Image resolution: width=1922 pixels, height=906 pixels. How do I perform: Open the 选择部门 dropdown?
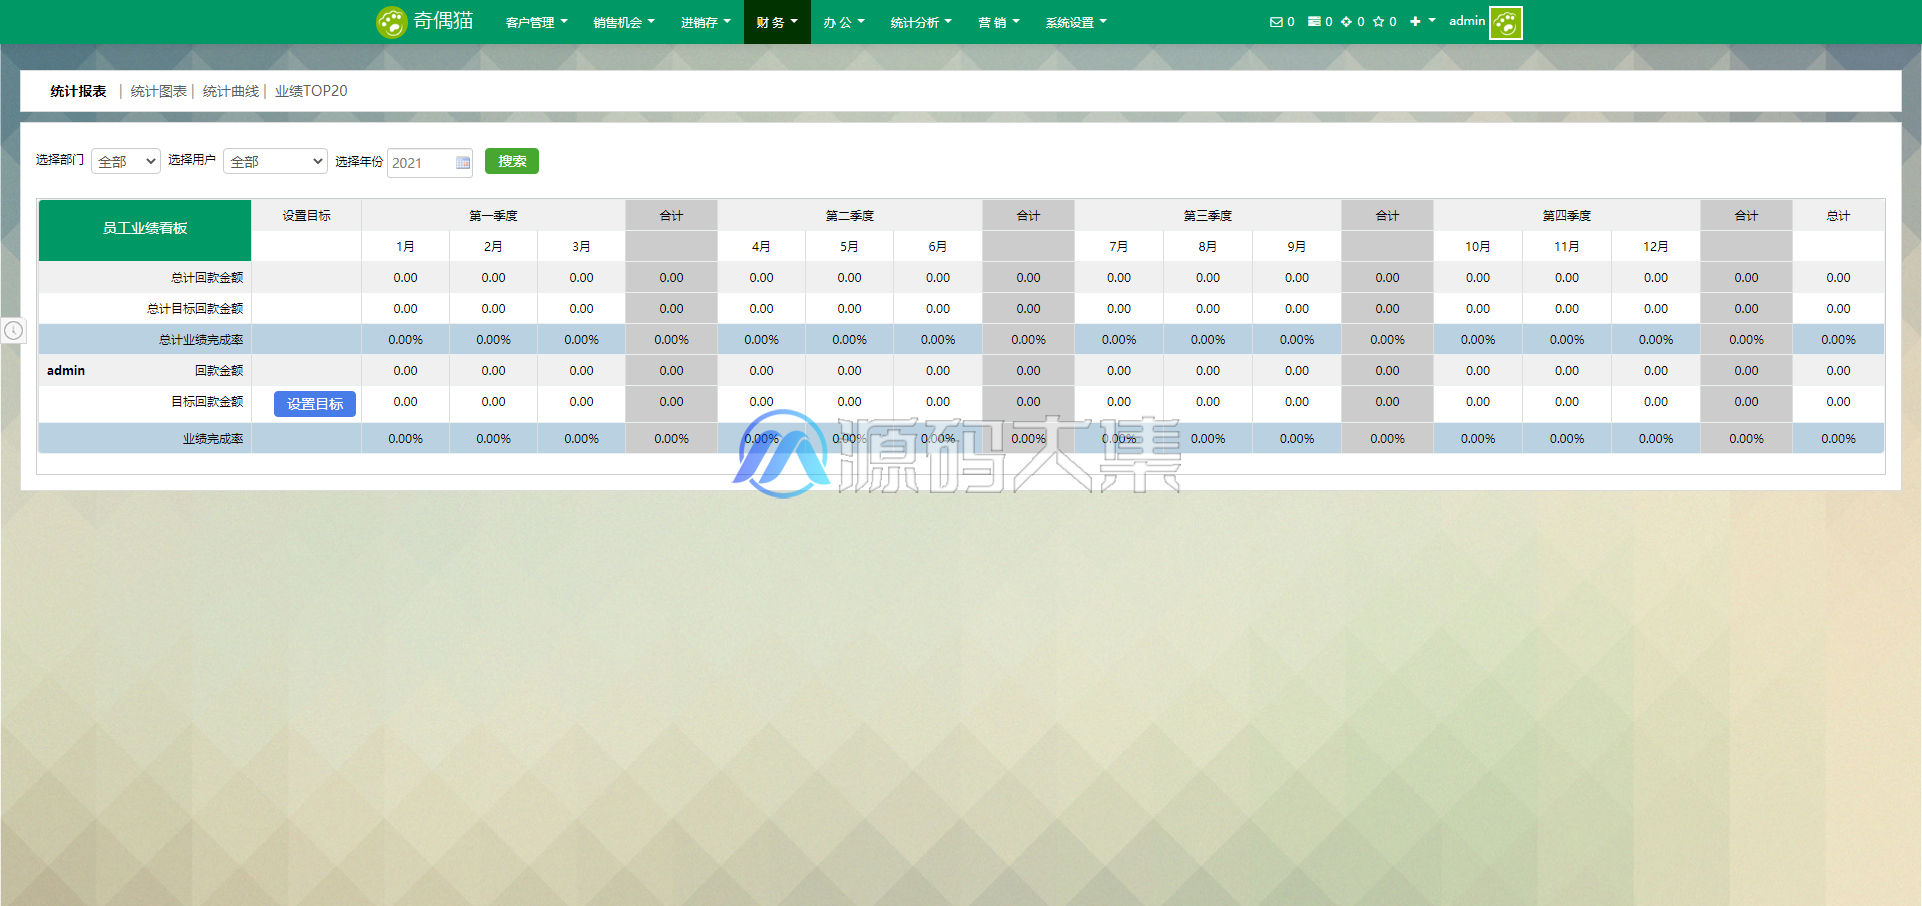coord(126,161)
